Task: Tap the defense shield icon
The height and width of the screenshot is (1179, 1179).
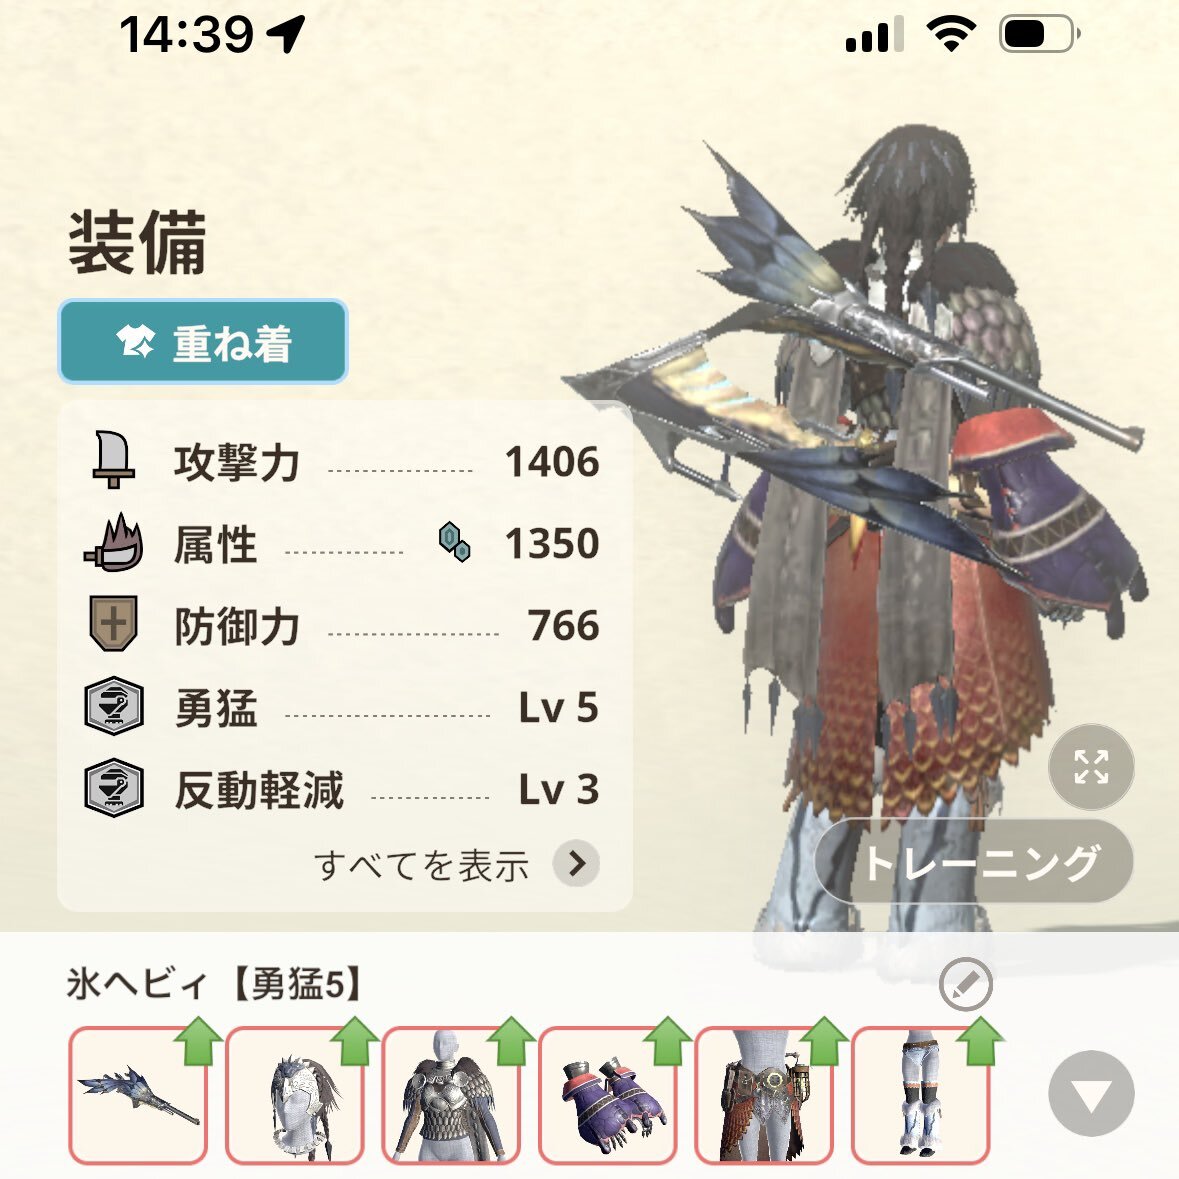Action: pyautogui.click(x=114, y=623)
